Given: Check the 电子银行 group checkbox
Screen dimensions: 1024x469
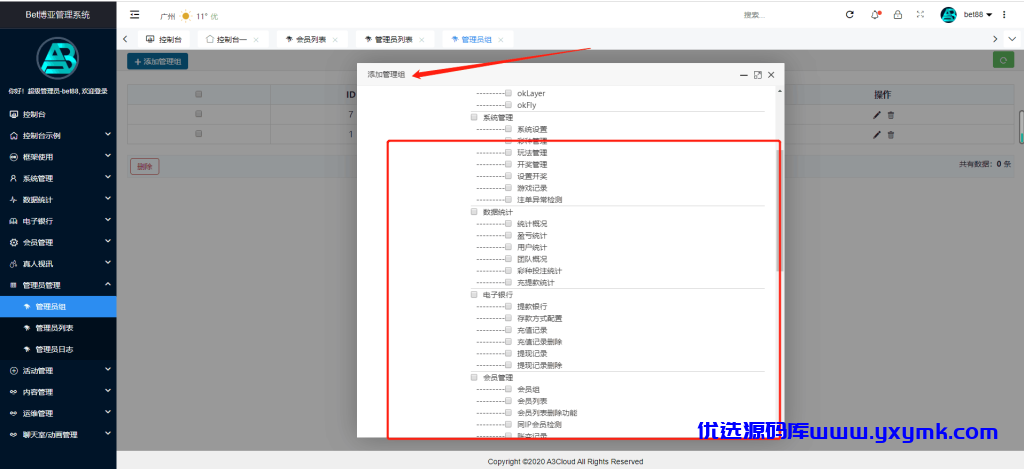Looking at the screenshot, I should pos(474,295).
